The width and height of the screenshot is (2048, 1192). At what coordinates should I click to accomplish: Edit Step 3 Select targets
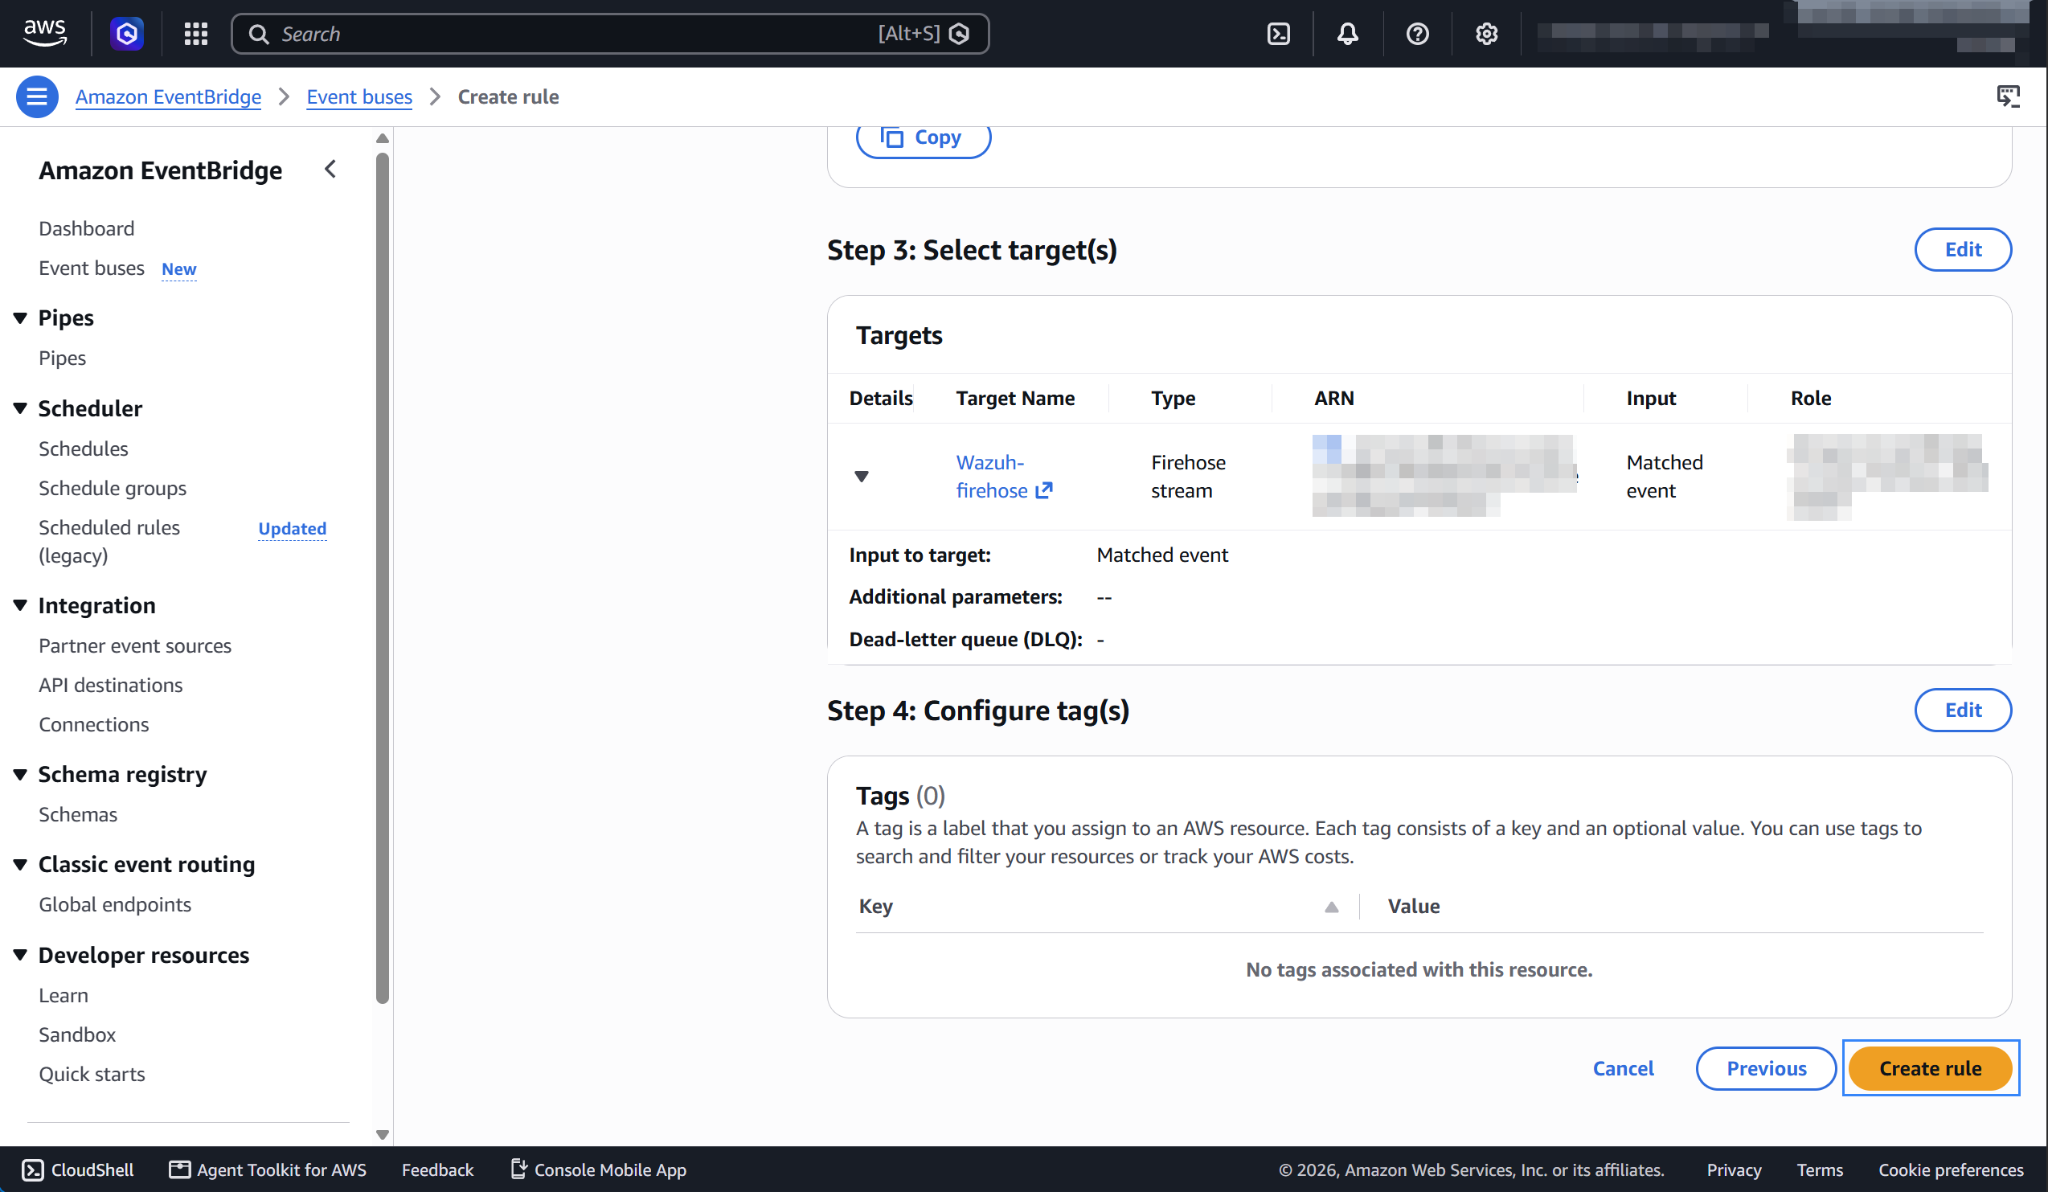pos(1962,250)
